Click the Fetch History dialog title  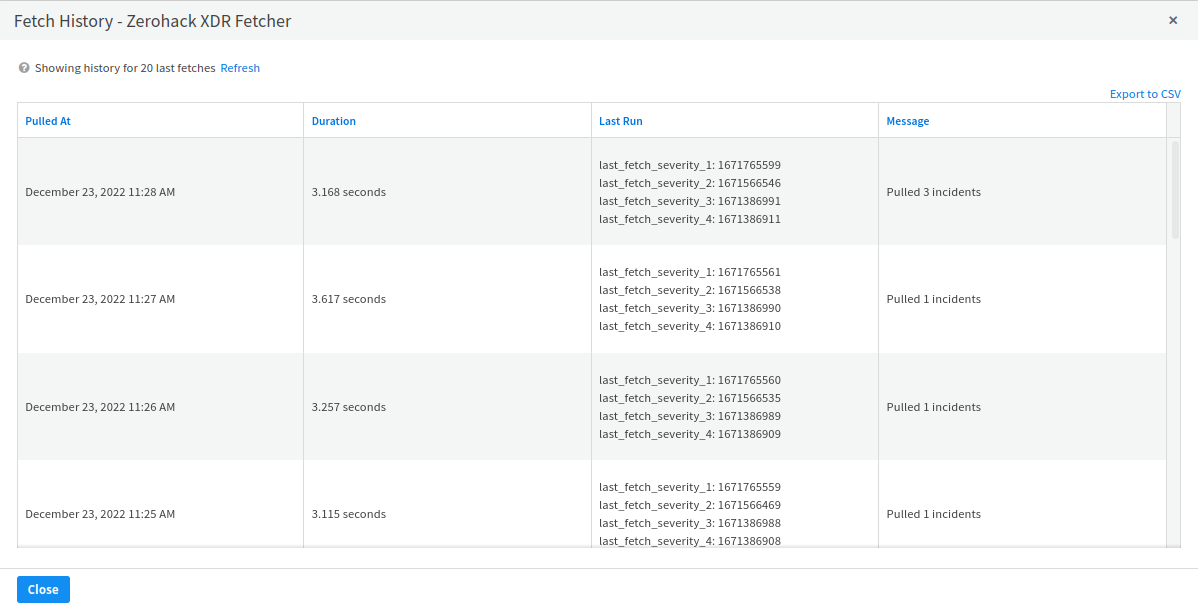[x=153, y=21]
